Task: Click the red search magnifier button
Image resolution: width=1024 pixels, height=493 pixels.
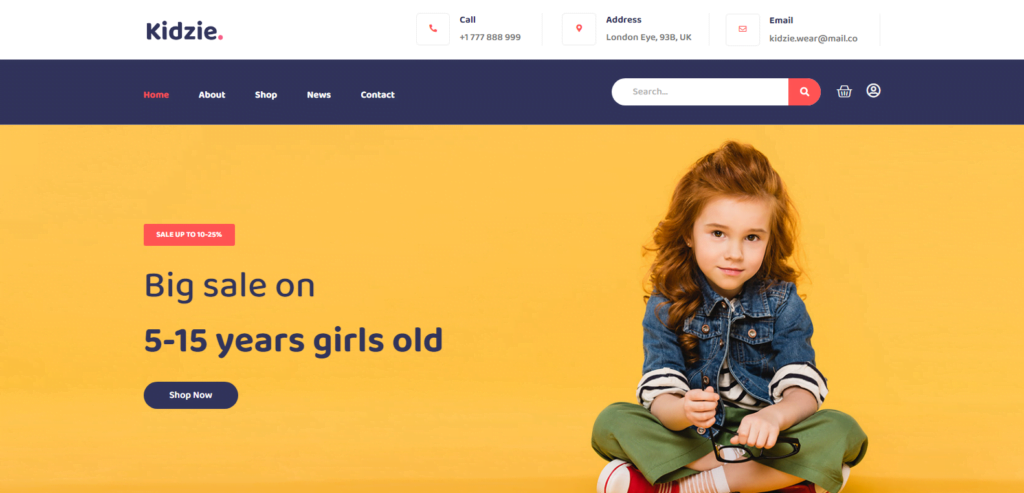Action: point(805,92)
